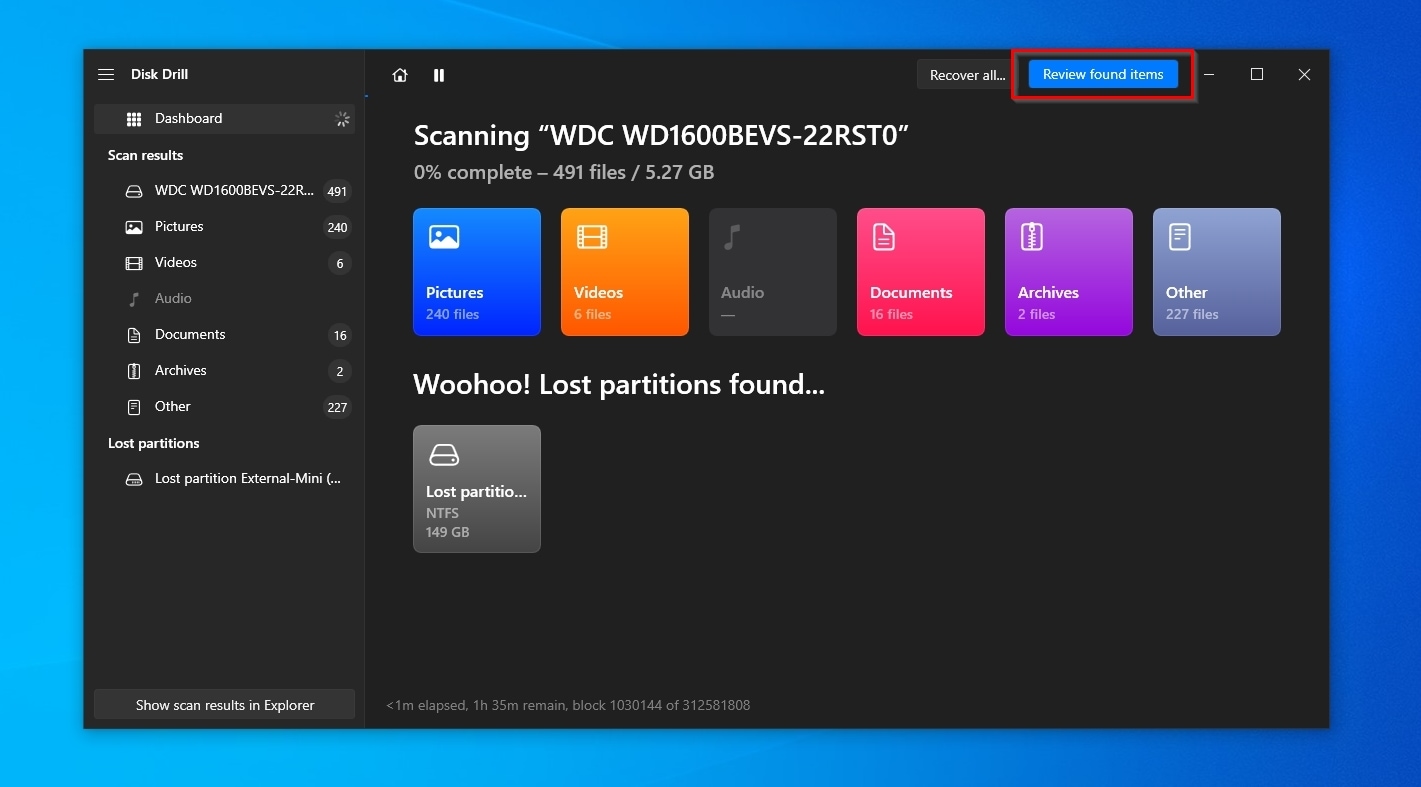Click the Review found items button
Viewport: 1421px width, 787px height.
tap(1103, 74)
